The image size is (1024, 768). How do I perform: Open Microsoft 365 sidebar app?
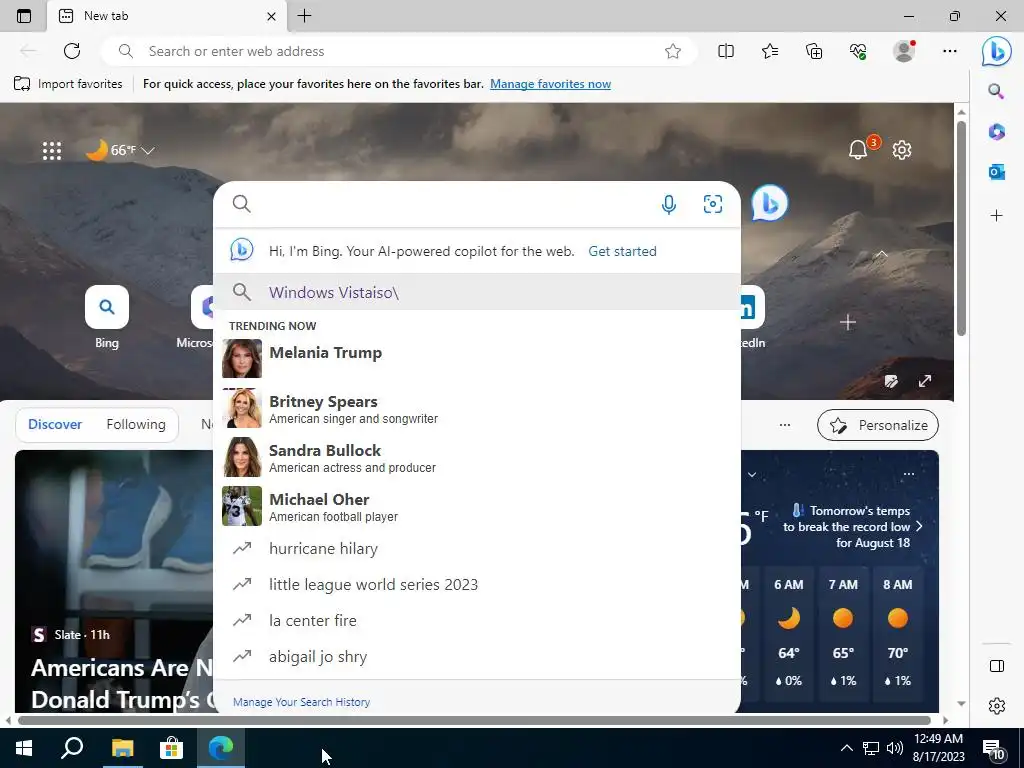coord(996,132)
